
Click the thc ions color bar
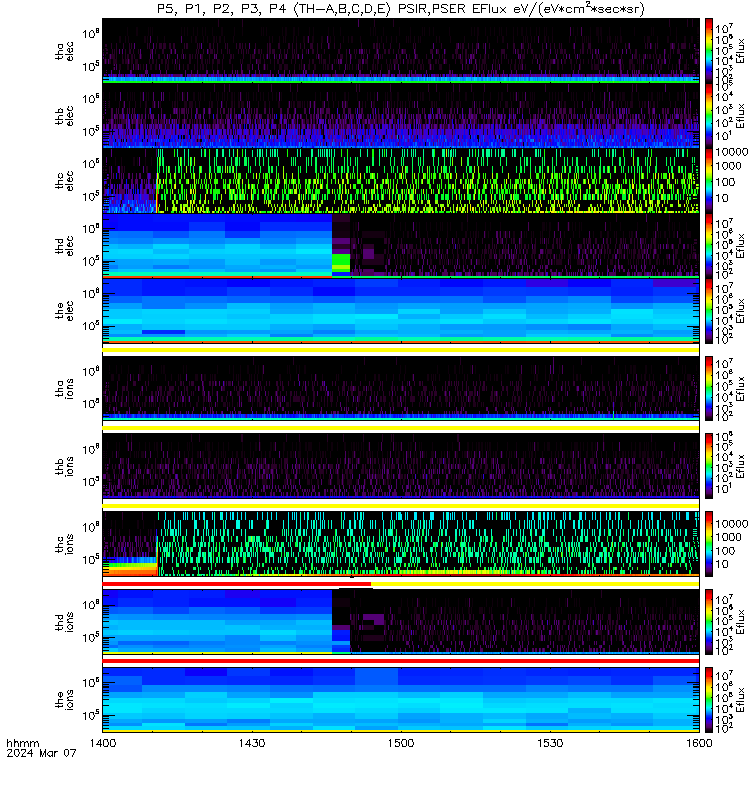click(x=709, y=544)
